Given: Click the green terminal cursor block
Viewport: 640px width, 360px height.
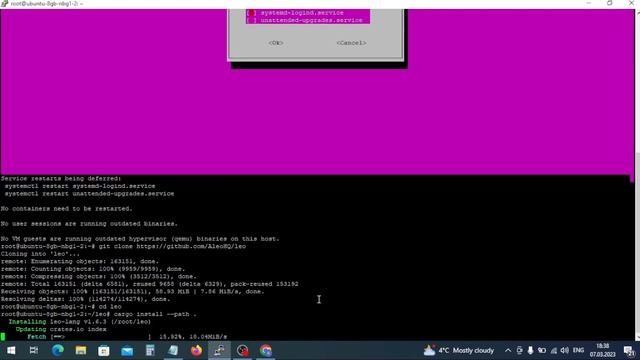Looking at the screenshot, I should pos(3,337).
